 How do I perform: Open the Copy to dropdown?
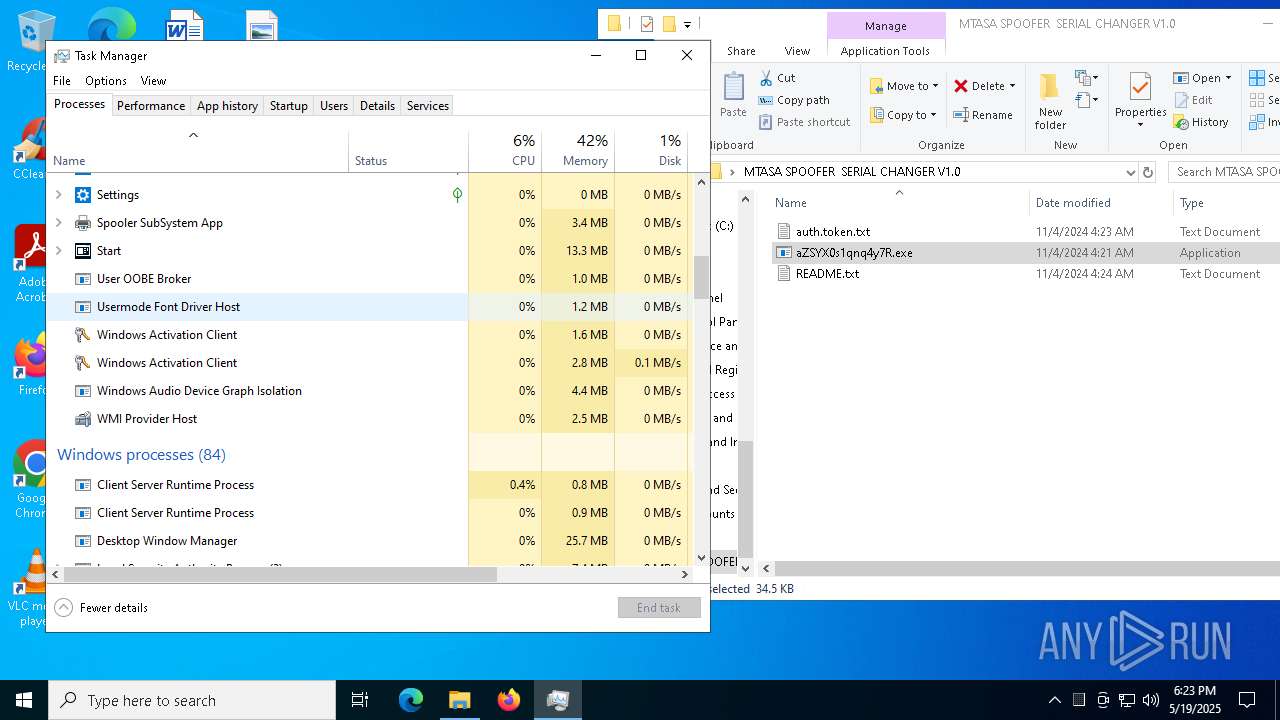coord(904,115)
